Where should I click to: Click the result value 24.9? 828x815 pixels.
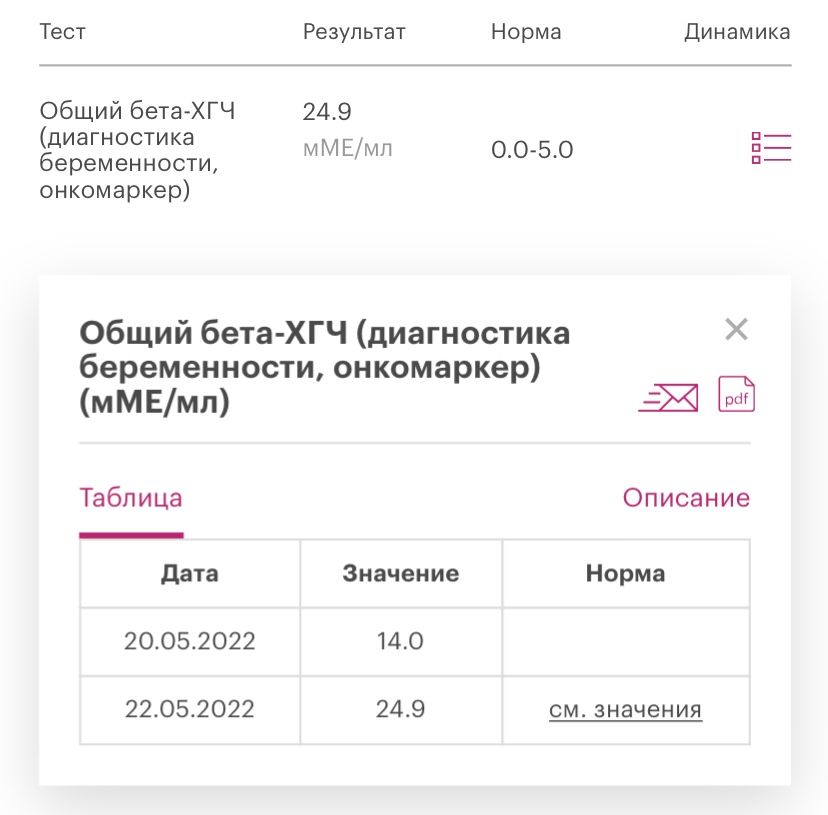[327, 111]
